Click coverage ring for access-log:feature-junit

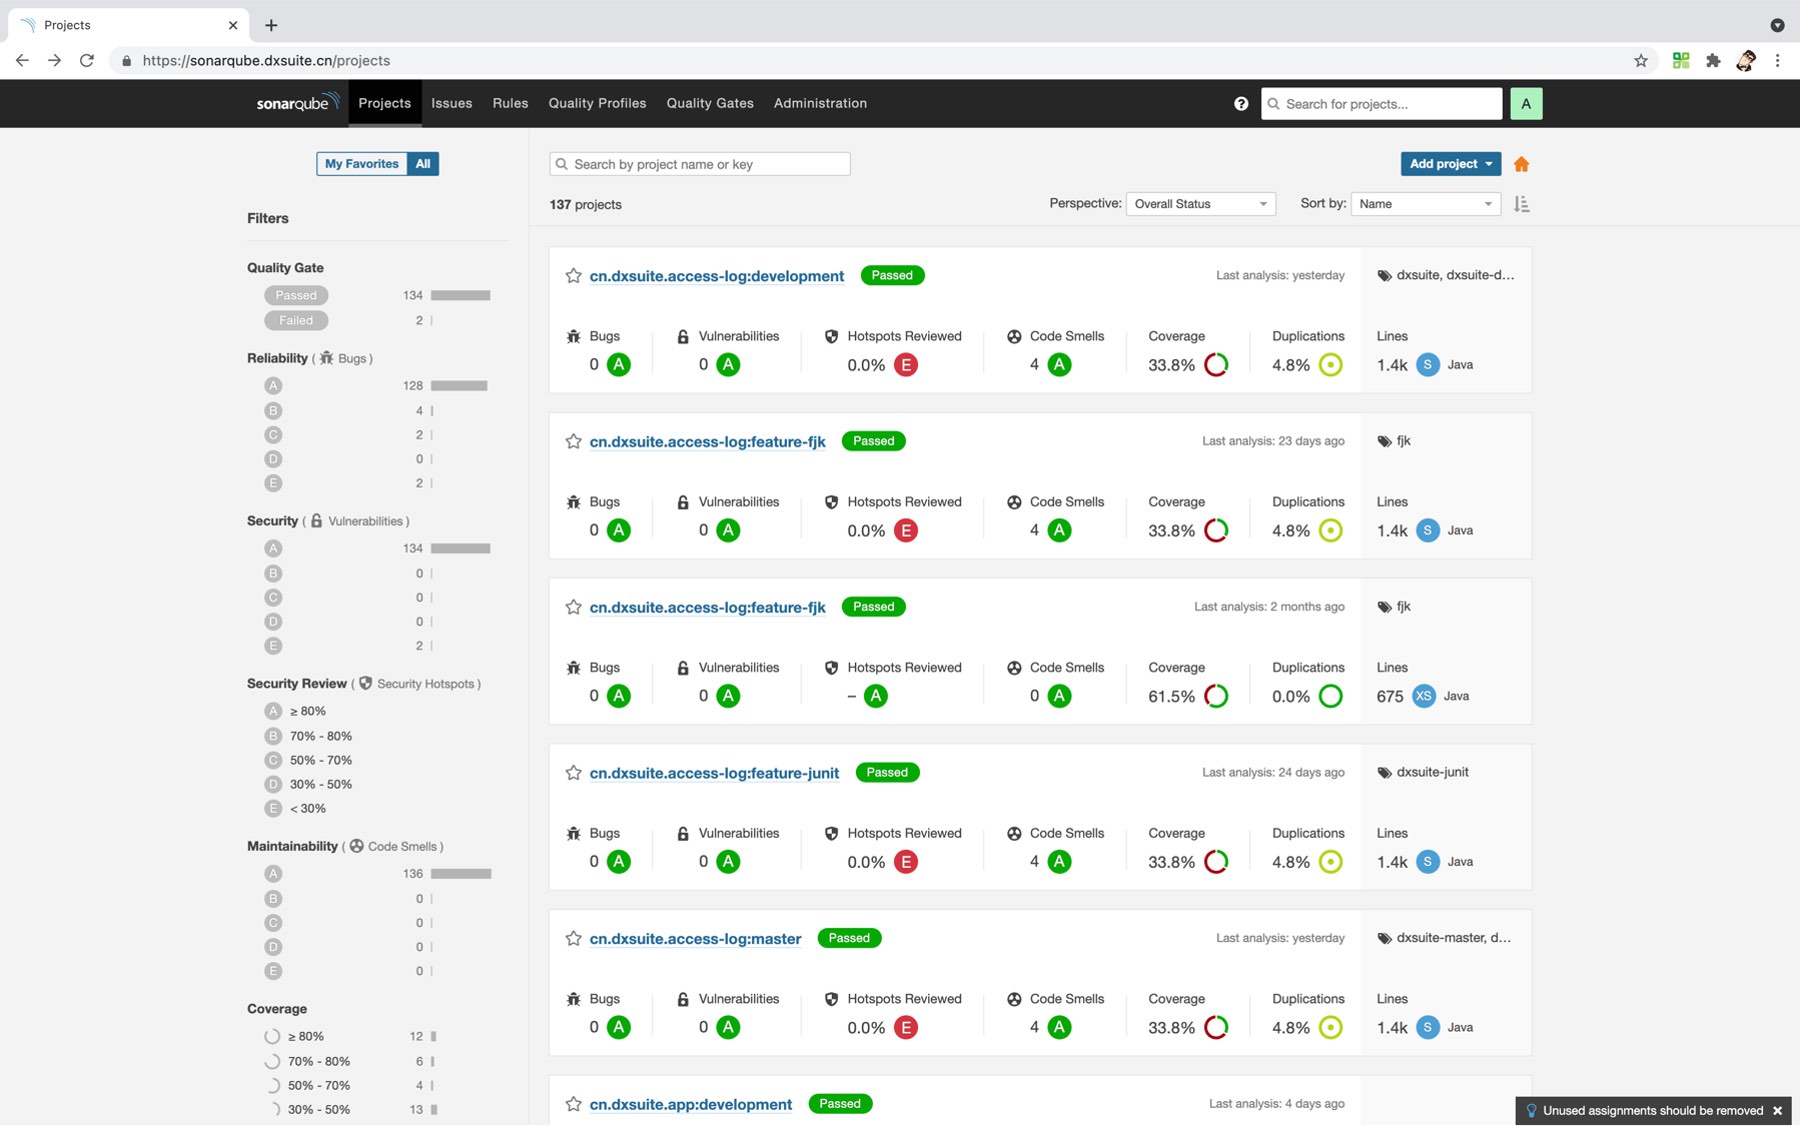click(1216, 862)
